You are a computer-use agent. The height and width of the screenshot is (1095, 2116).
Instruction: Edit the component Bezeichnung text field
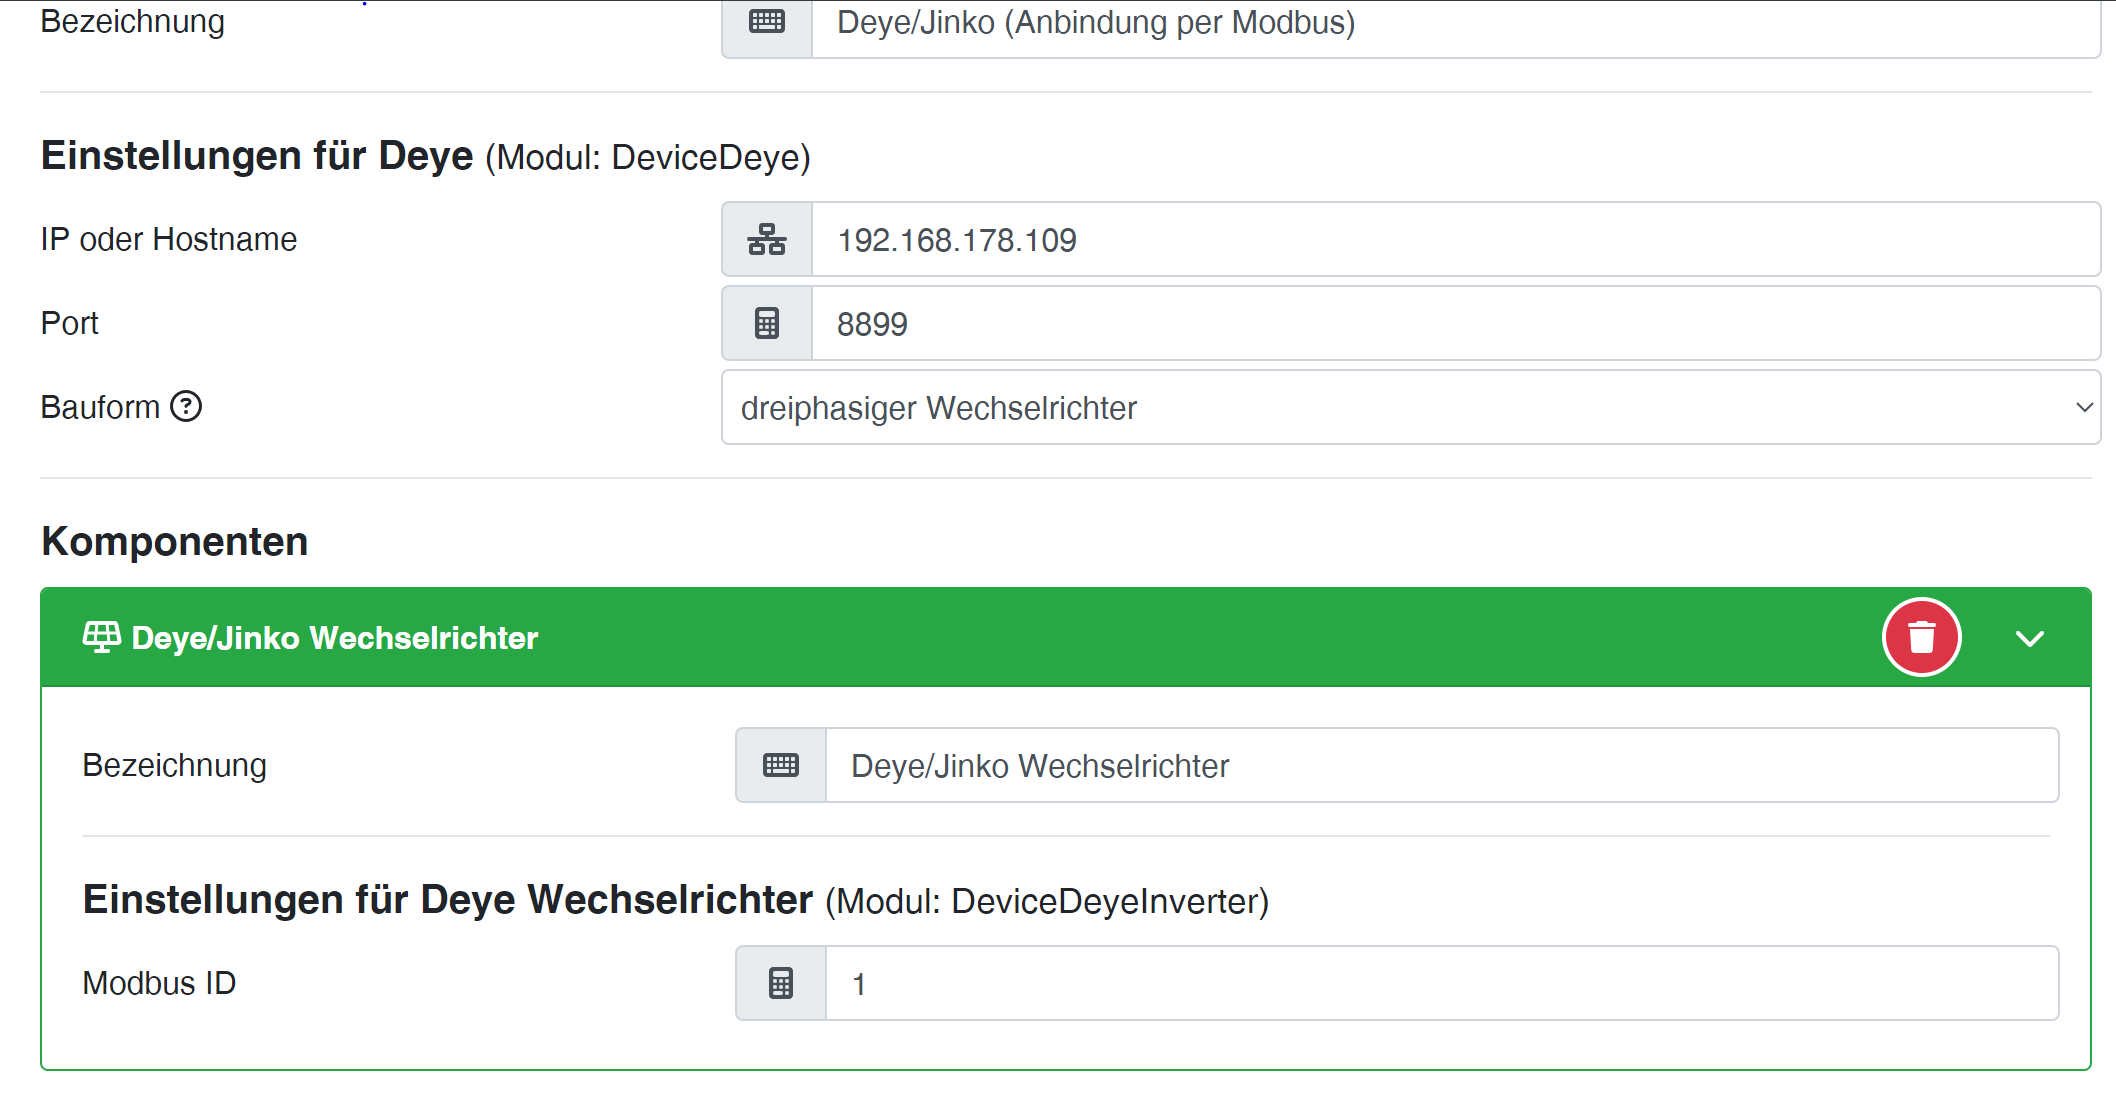tap(1440, 766)
